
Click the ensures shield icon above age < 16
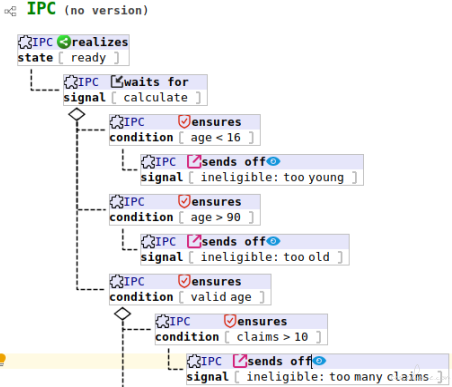(x=184, y=122)
